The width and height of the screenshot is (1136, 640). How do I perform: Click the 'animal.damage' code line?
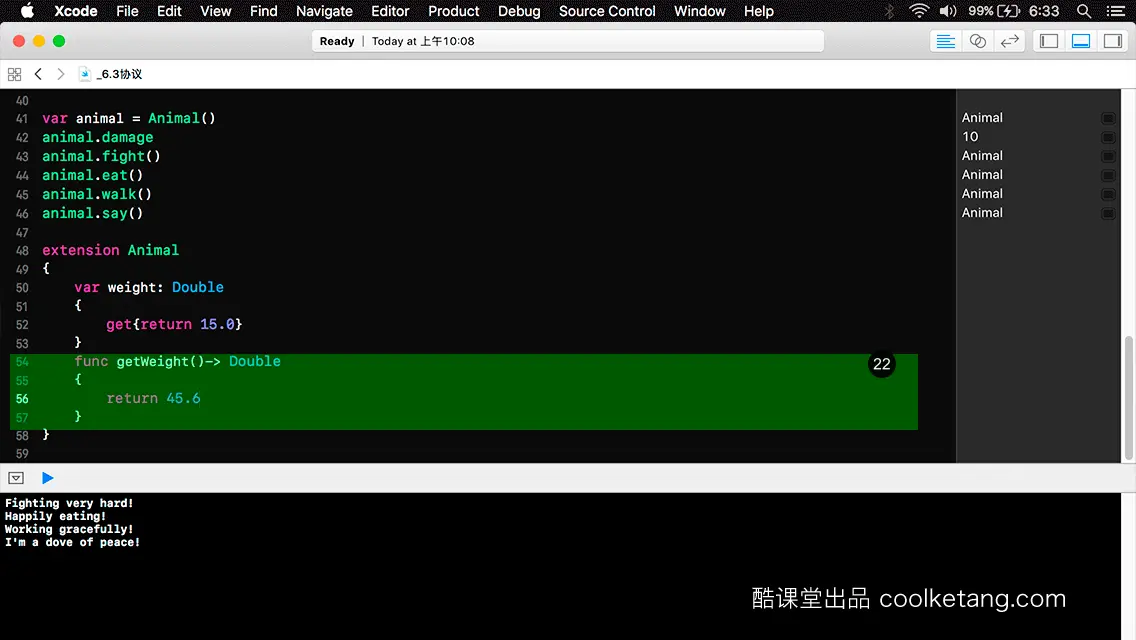98,137
